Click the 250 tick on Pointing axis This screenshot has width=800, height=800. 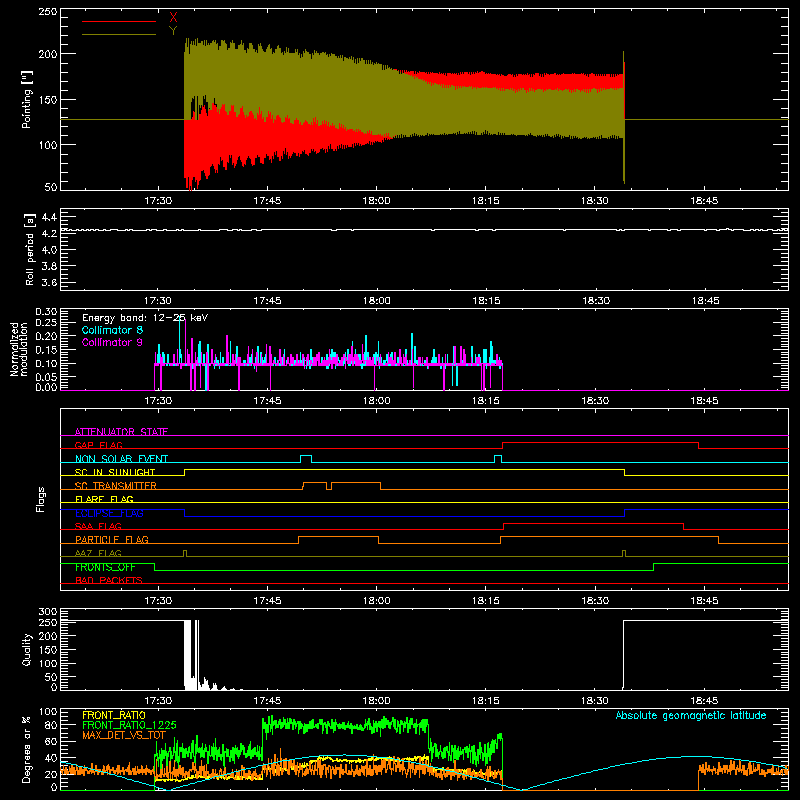[x=48, y=12]
